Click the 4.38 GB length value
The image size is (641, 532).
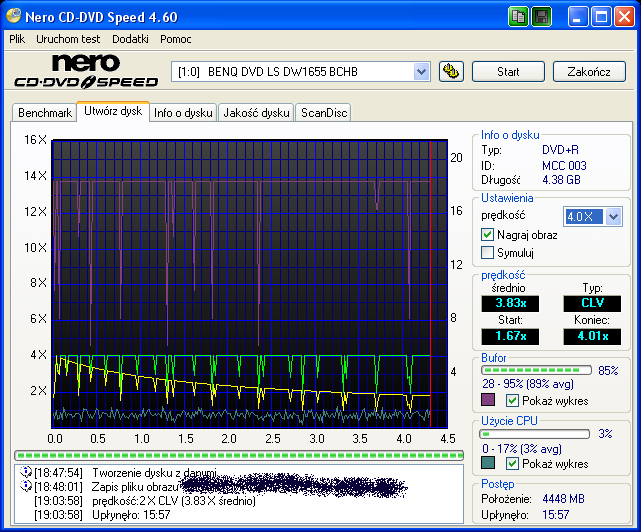[x=561, y=180]
